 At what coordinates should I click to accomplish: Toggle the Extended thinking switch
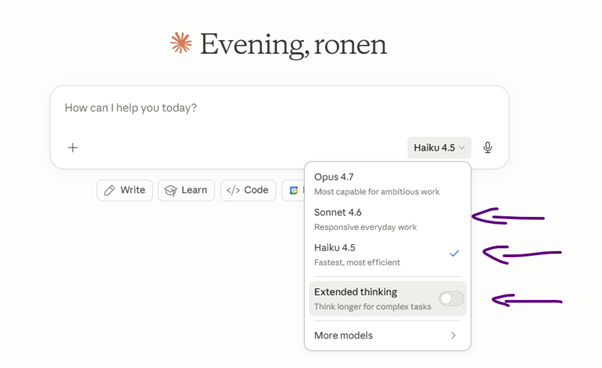click(452, 299)
